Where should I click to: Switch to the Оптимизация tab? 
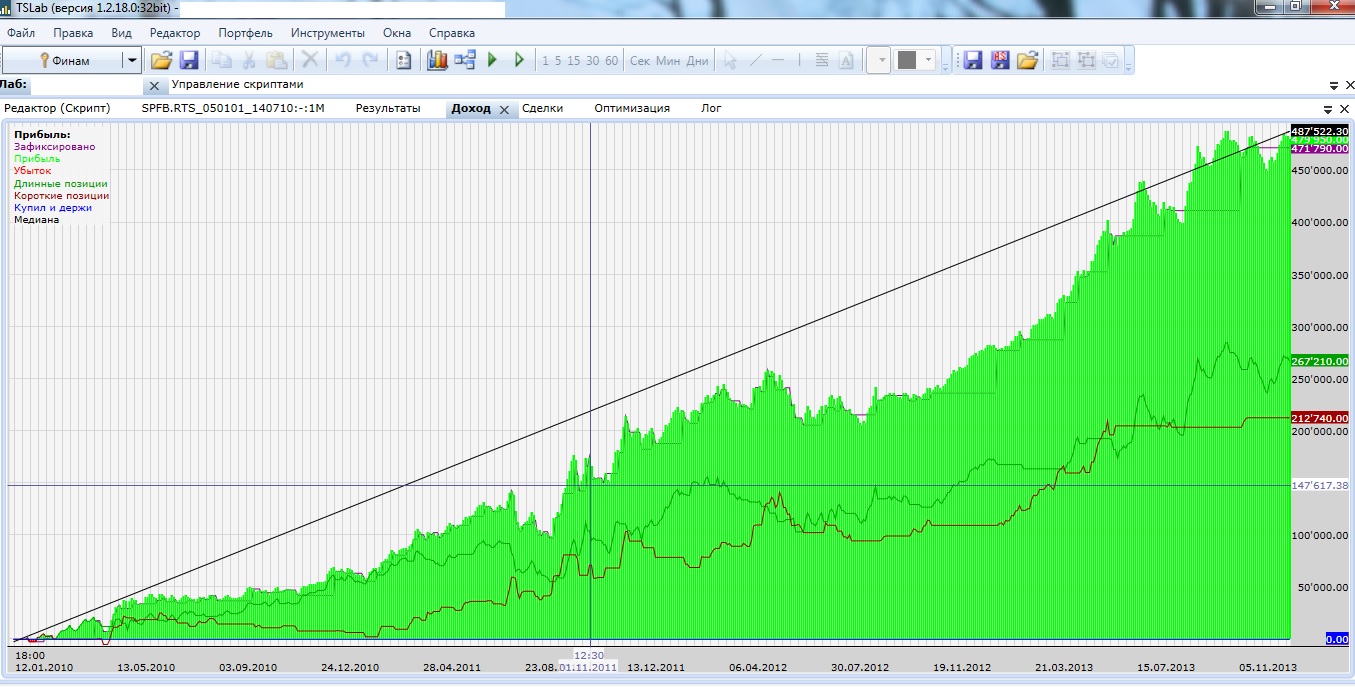point(632,108)
